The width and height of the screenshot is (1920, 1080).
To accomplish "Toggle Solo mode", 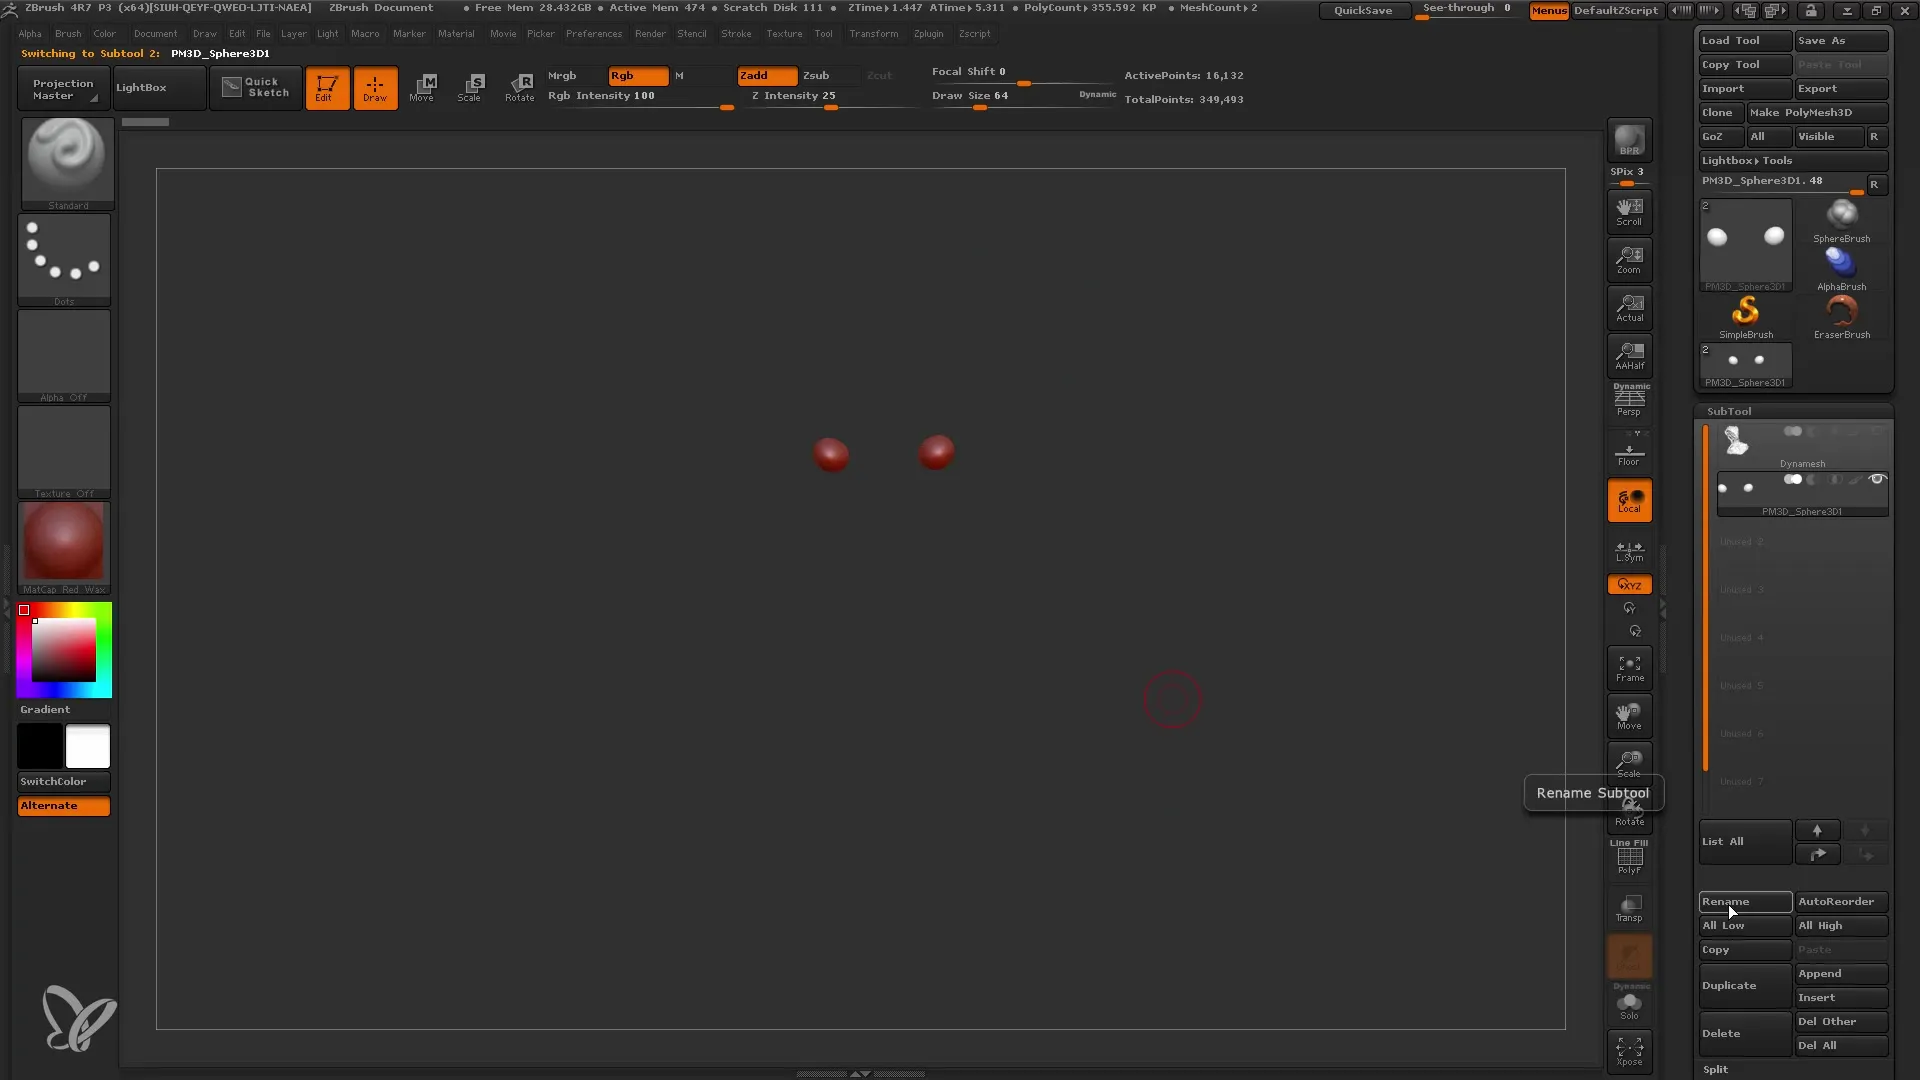I will click(x=1629, y=1004).
